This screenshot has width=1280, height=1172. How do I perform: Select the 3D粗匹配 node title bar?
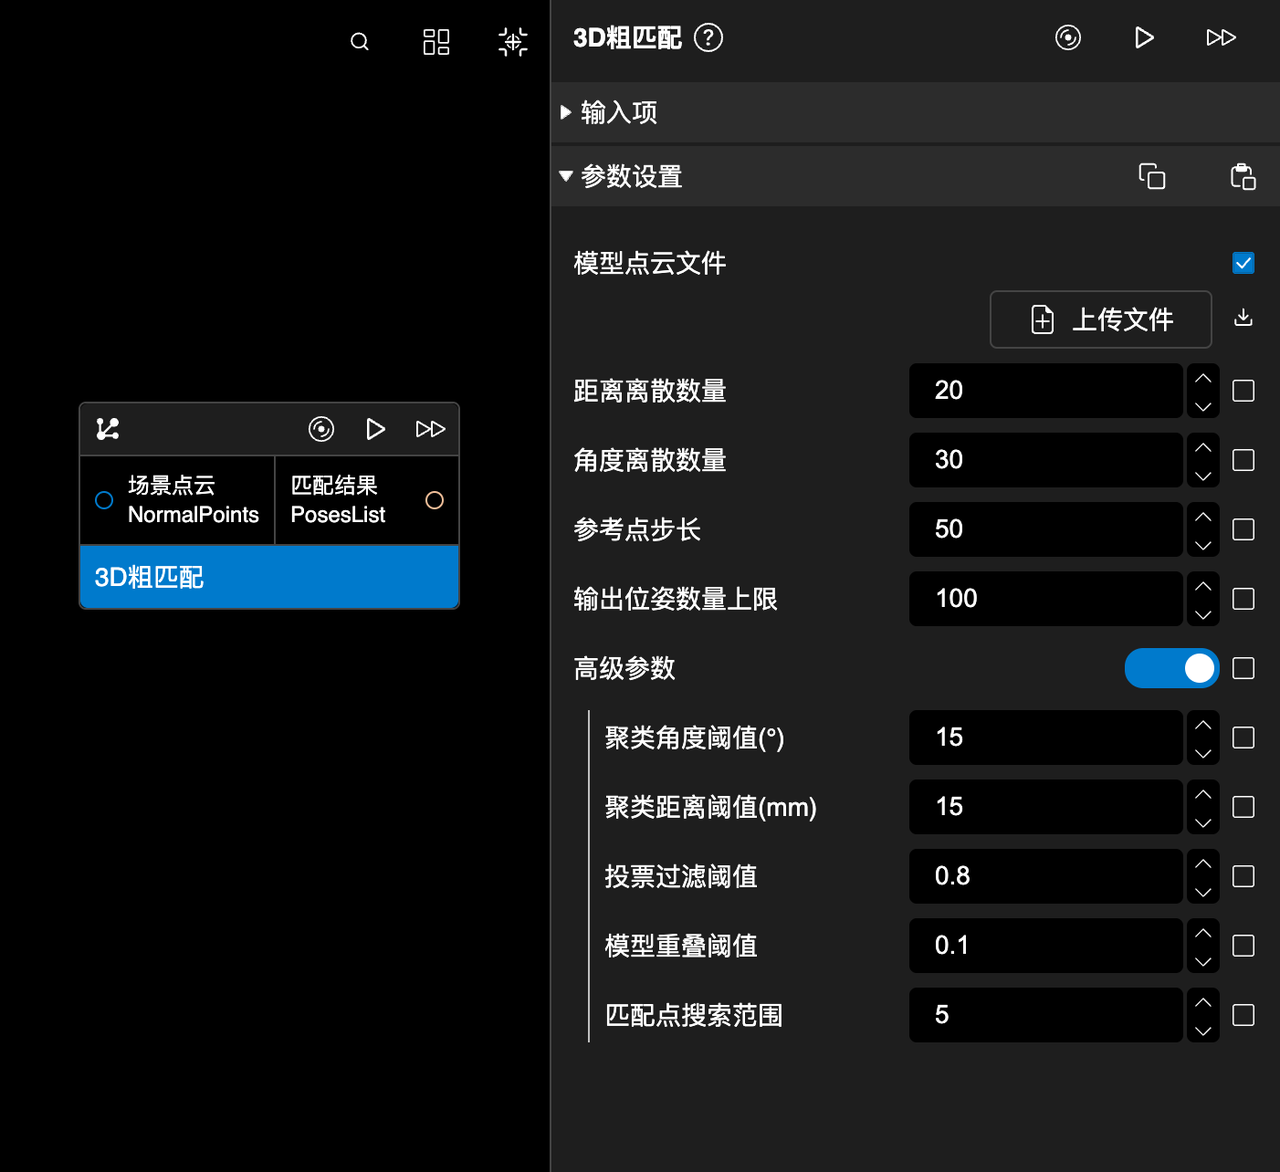(269, 577)
